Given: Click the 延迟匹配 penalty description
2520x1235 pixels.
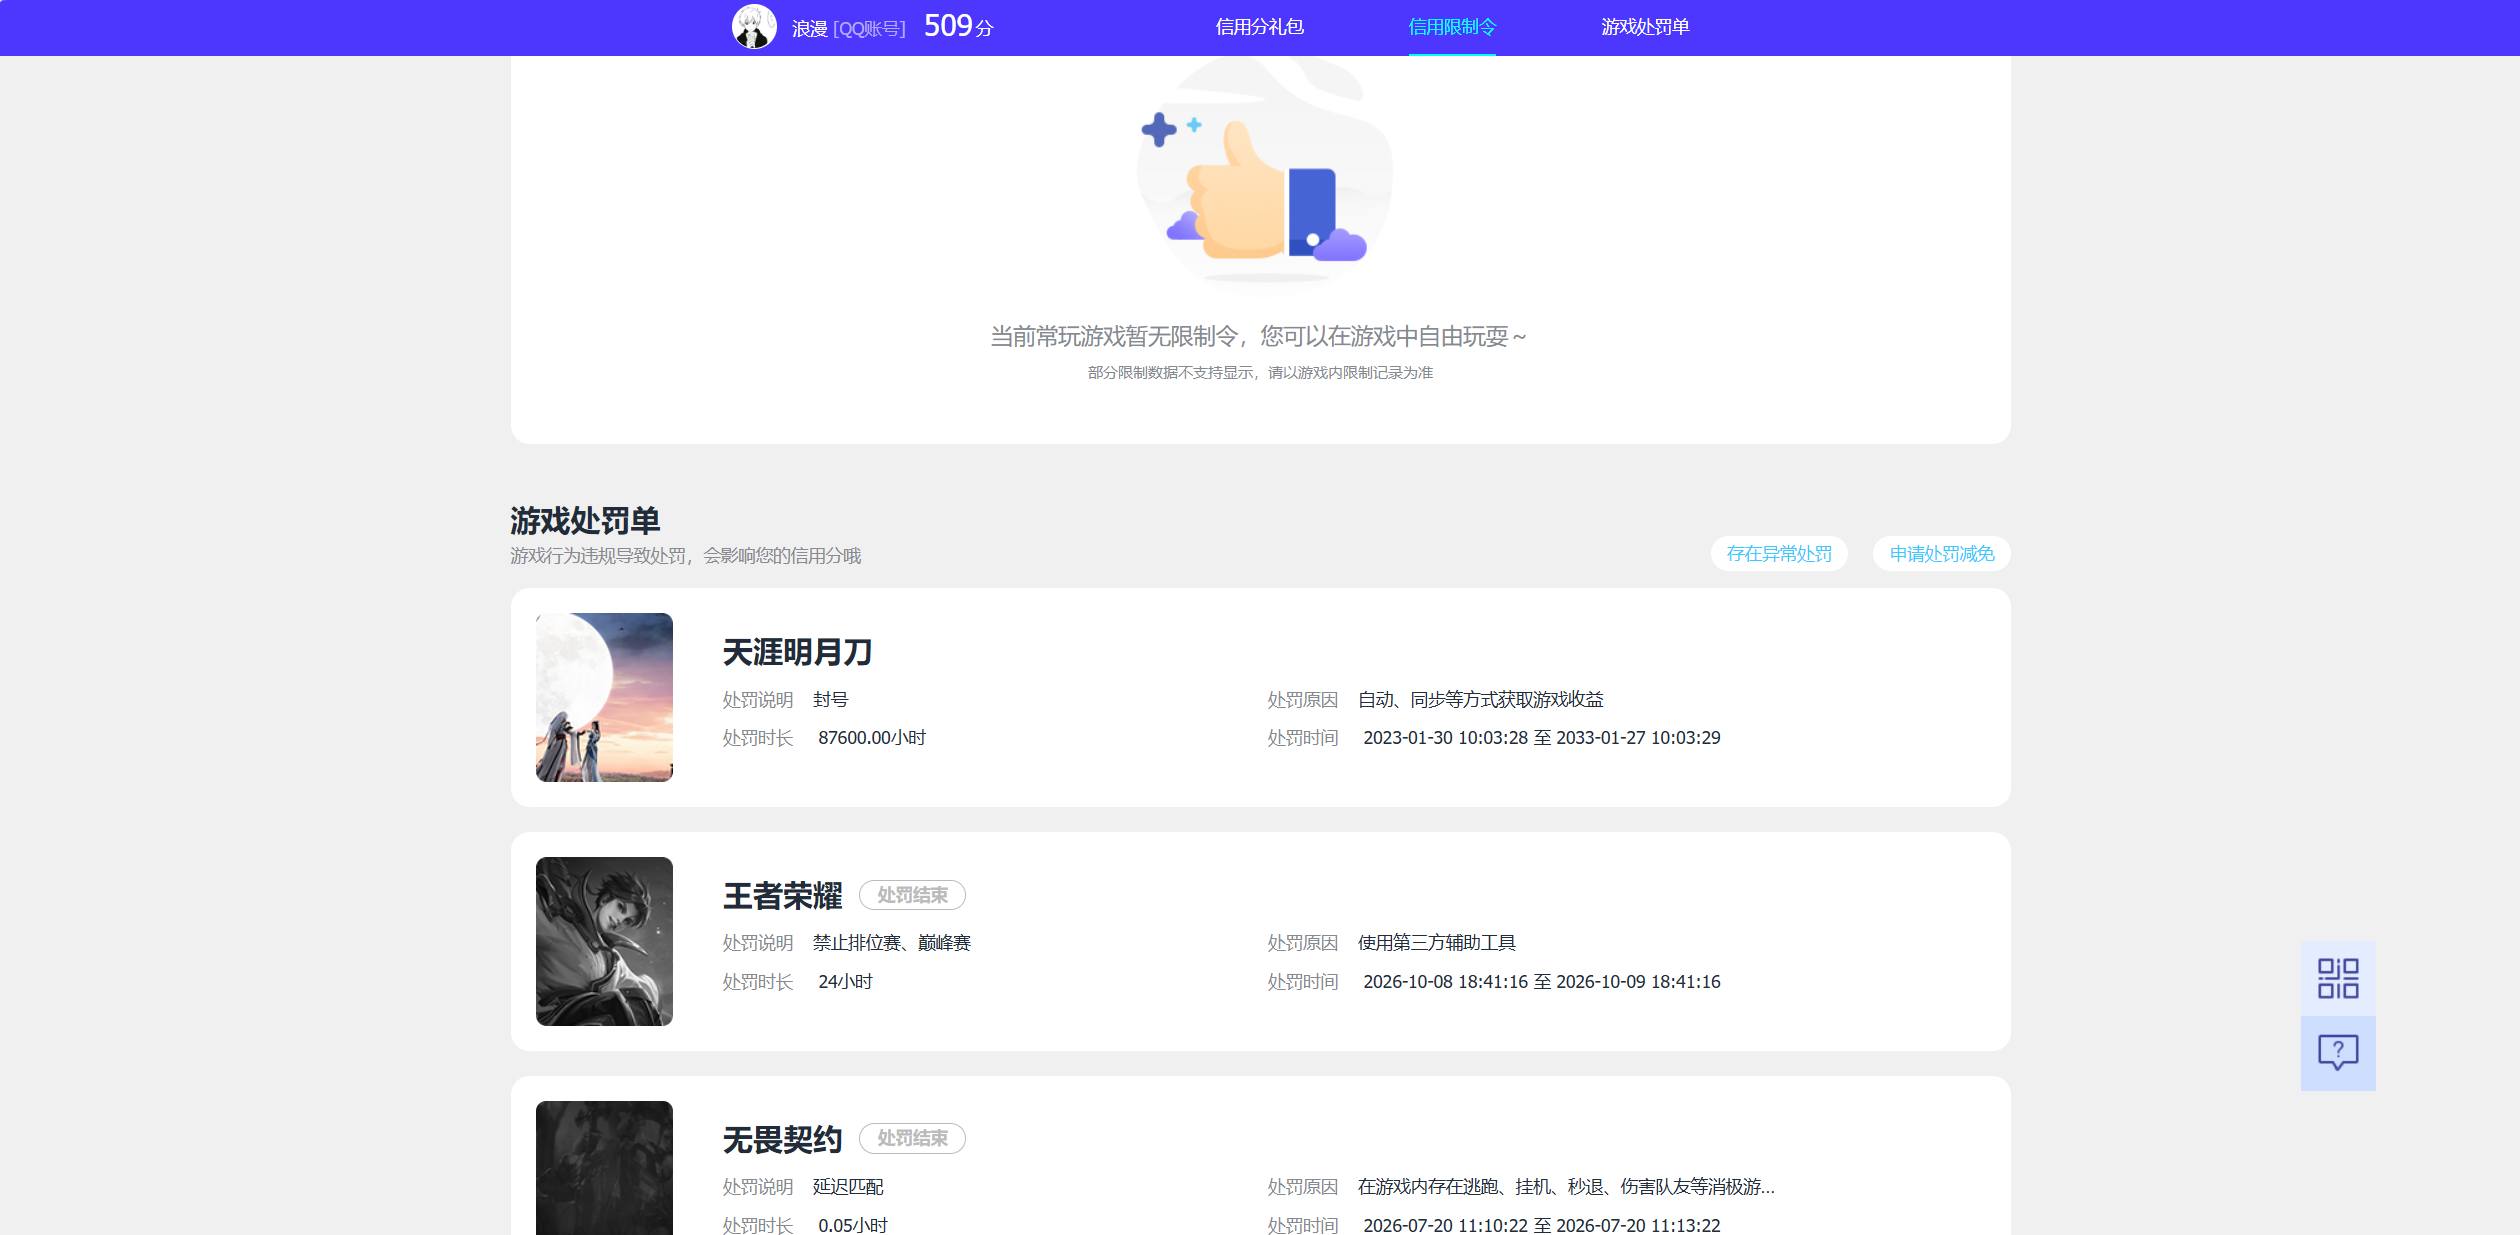Looking at the screenshot, I should coord(848,1187).
